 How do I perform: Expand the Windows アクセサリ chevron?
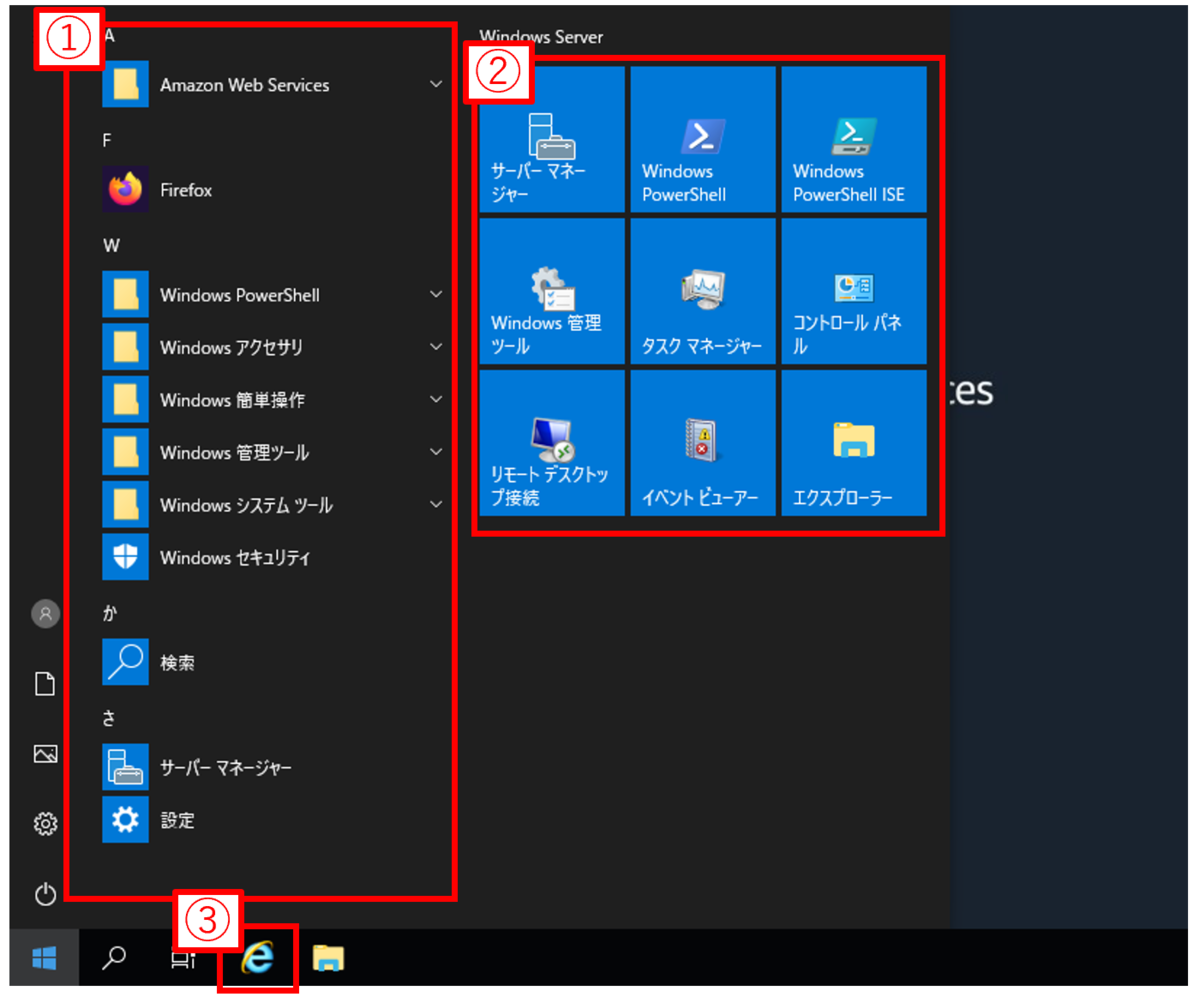click(x=436, y=347)
